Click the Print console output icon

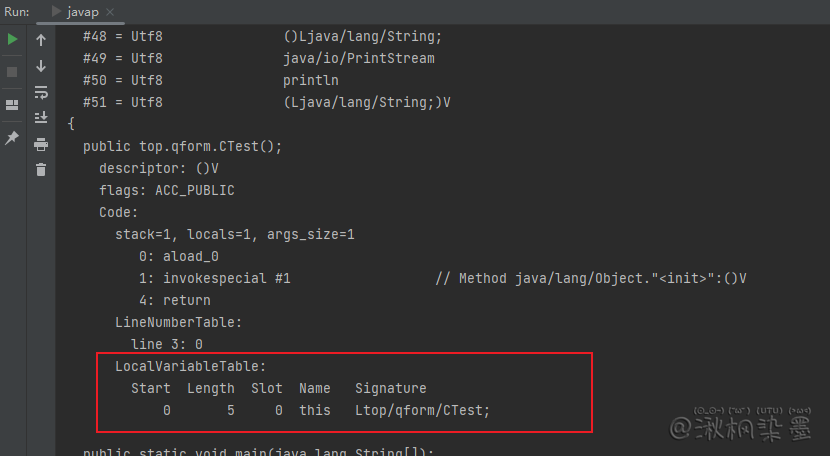(x=41, y=144)
